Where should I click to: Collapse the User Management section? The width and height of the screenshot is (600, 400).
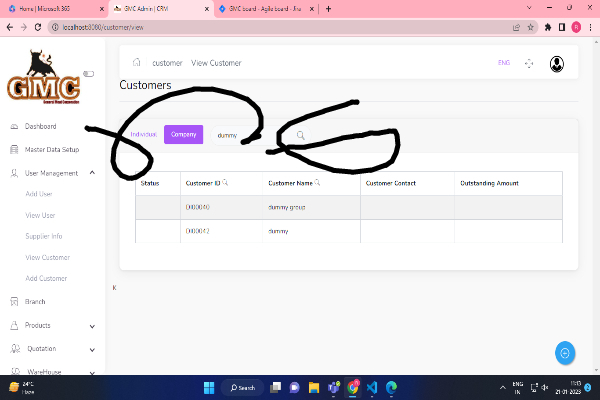click(92, 173)
